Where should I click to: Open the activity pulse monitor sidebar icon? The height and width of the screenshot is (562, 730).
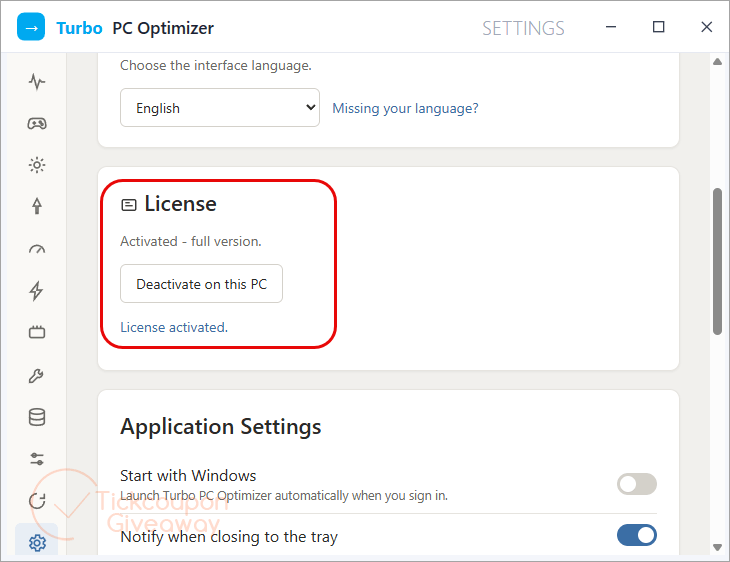point(37,82)
